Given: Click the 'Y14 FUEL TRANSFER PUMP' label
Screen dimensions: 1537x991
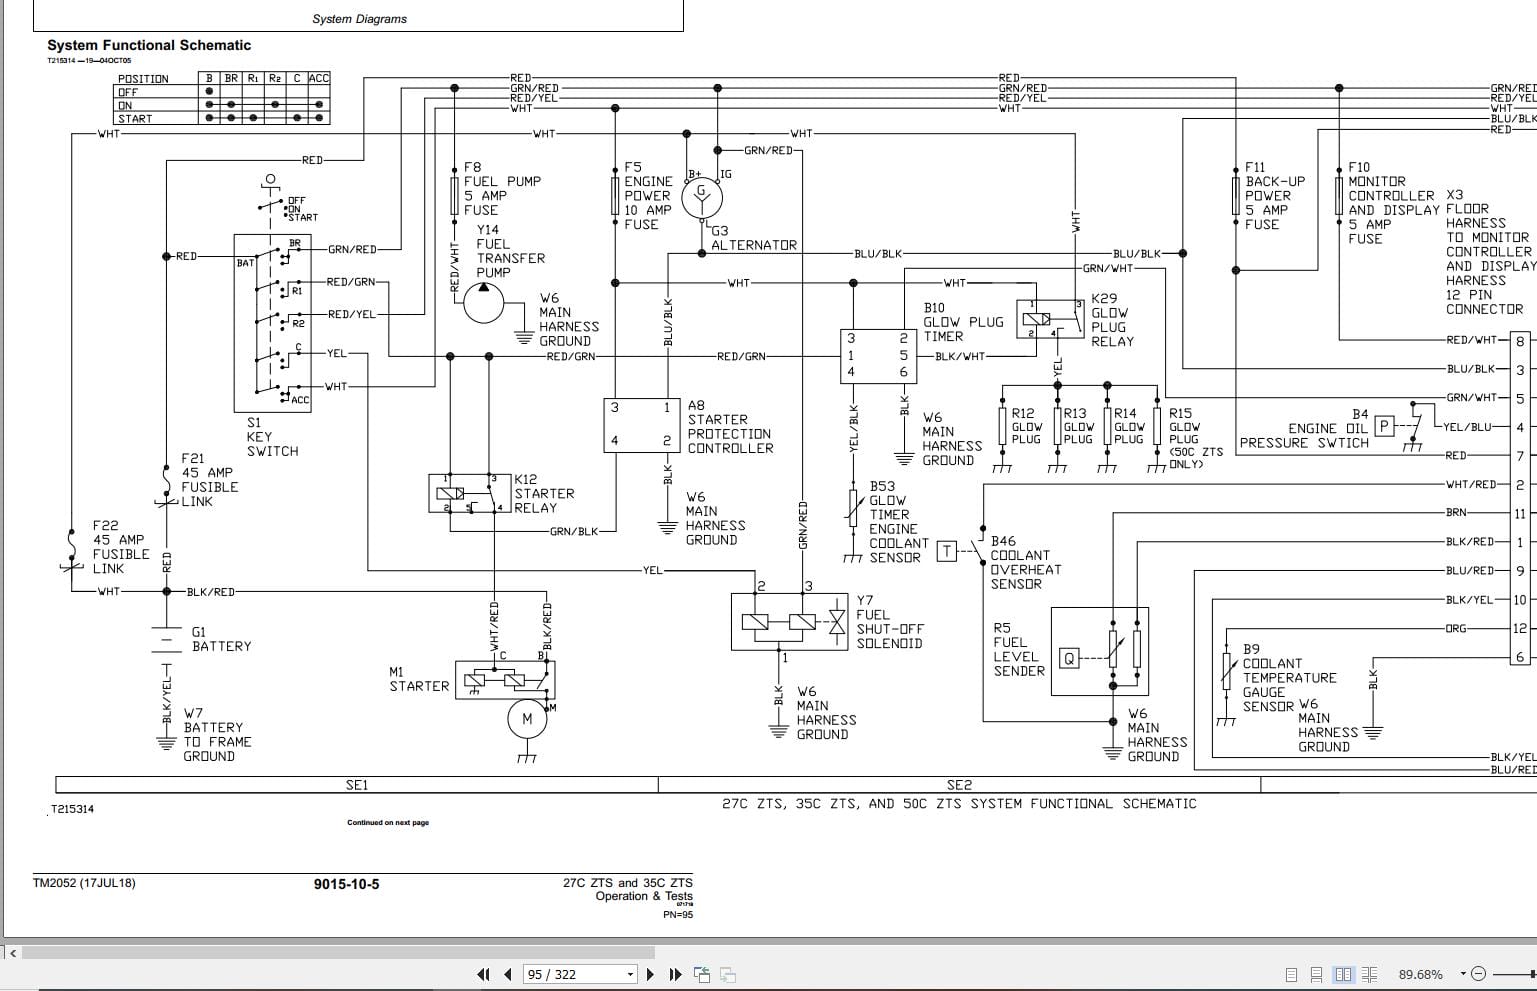Looking at the screenshot, I should point(510,251).
